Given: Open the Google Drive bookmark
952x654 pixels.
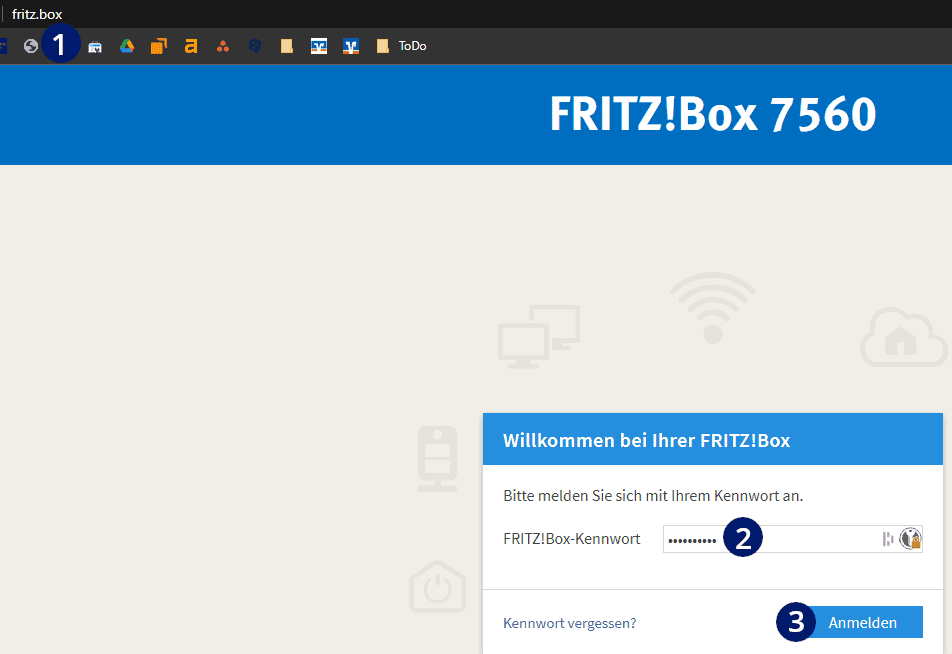Looking at the screenshot, I should [127, 46].
